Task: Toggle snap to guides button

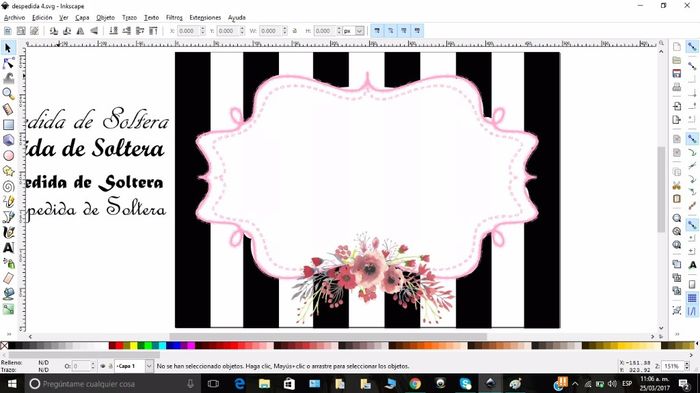Action: click(x=692, y=311)
